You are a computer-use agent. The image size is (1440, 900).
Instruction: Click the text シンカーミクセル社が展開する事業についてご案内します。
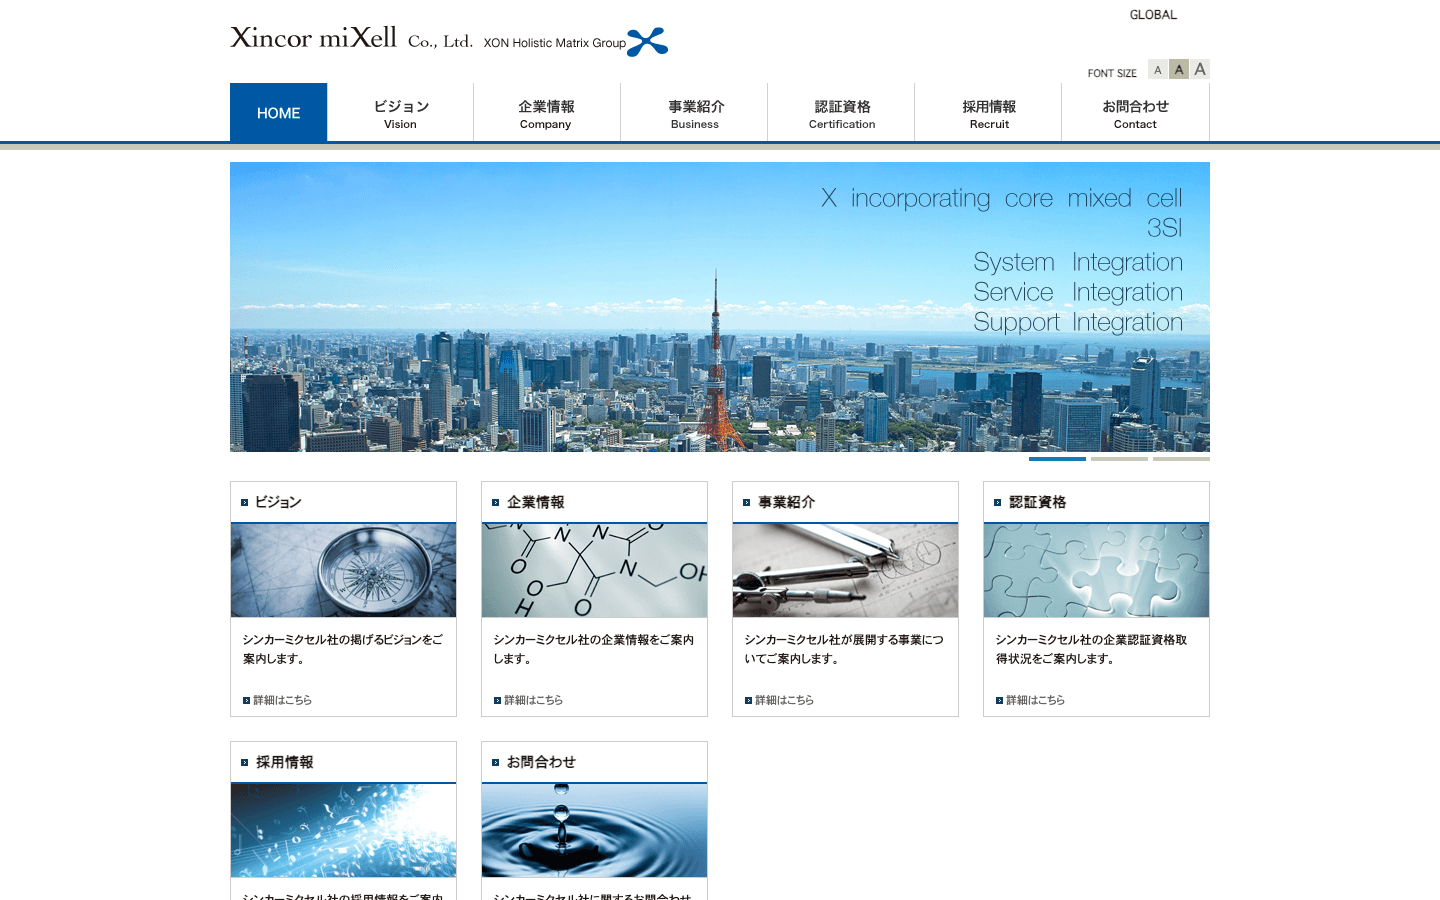[844, 649]
